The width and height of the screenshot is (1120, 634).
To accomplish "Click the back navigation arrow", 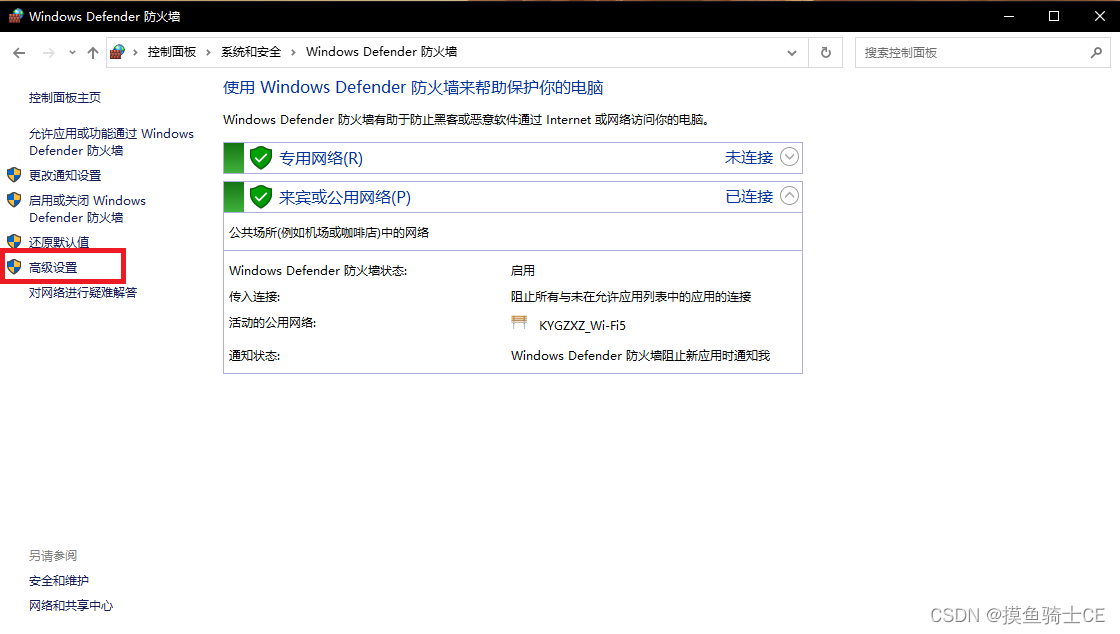I will [19, 53].
